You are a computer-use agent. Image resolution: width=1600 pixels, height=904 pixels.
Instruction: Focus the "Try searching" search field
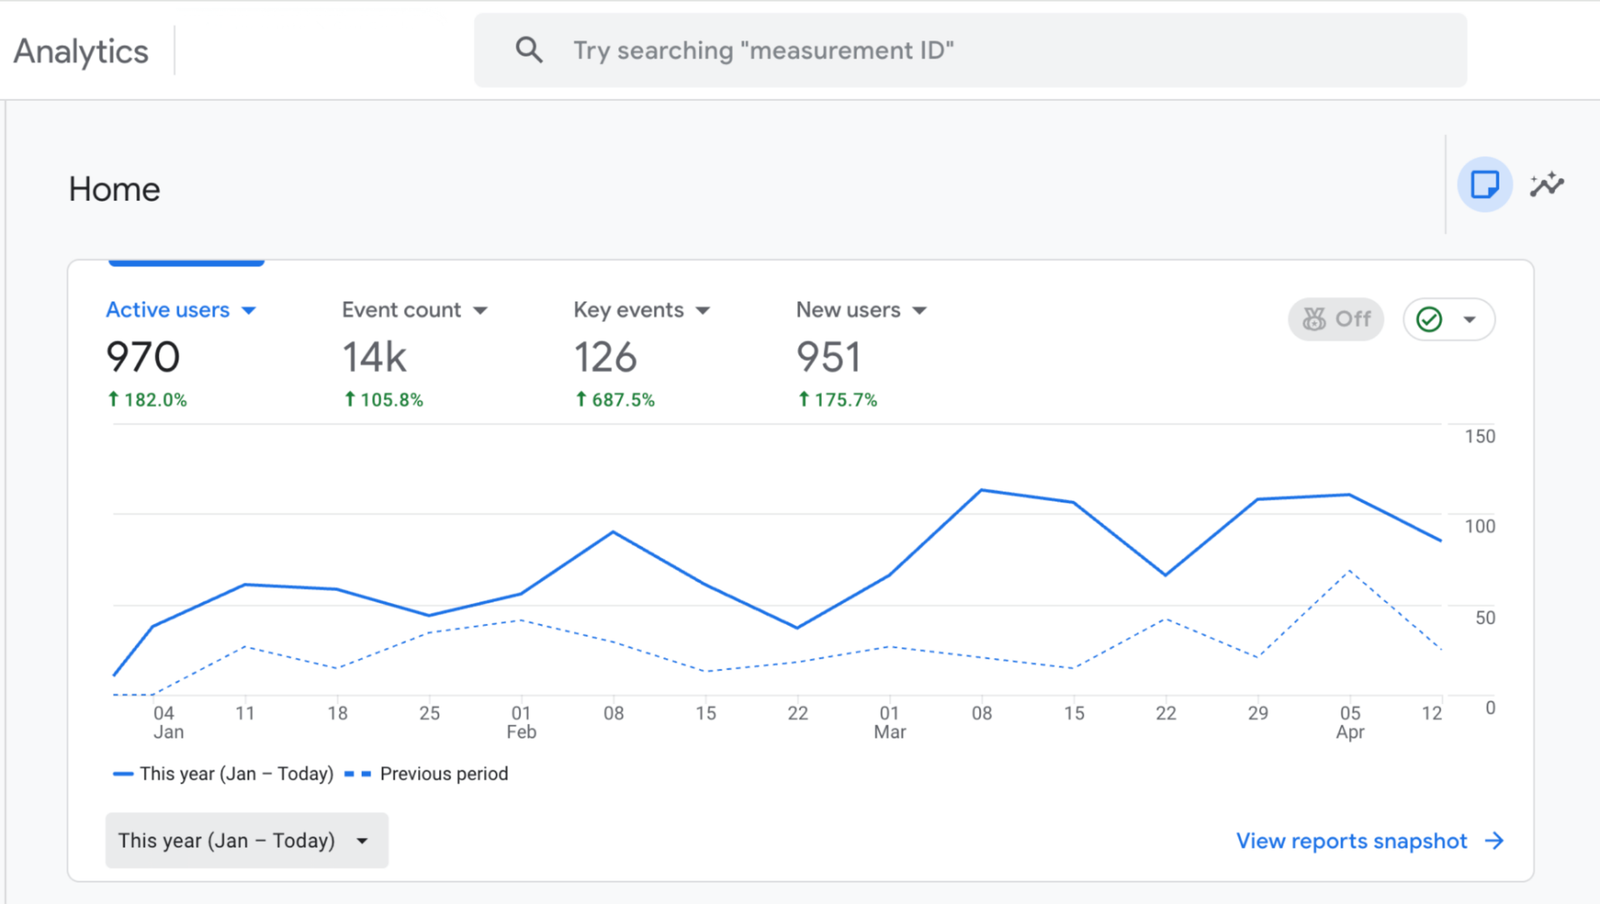tap(970, 50)
